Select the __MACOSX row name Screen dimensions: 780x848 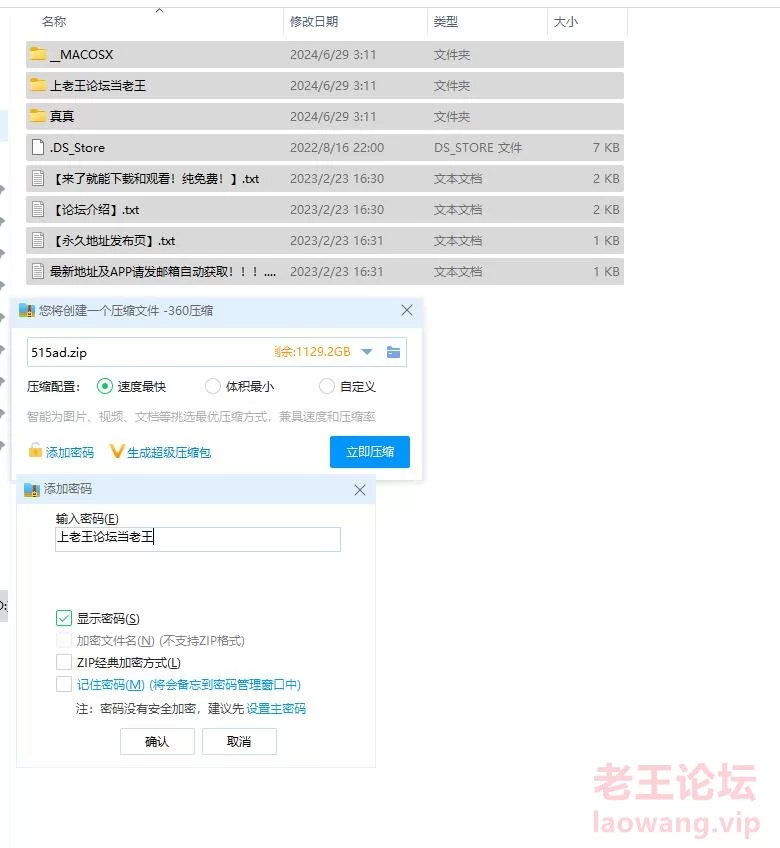click(82, 55)
